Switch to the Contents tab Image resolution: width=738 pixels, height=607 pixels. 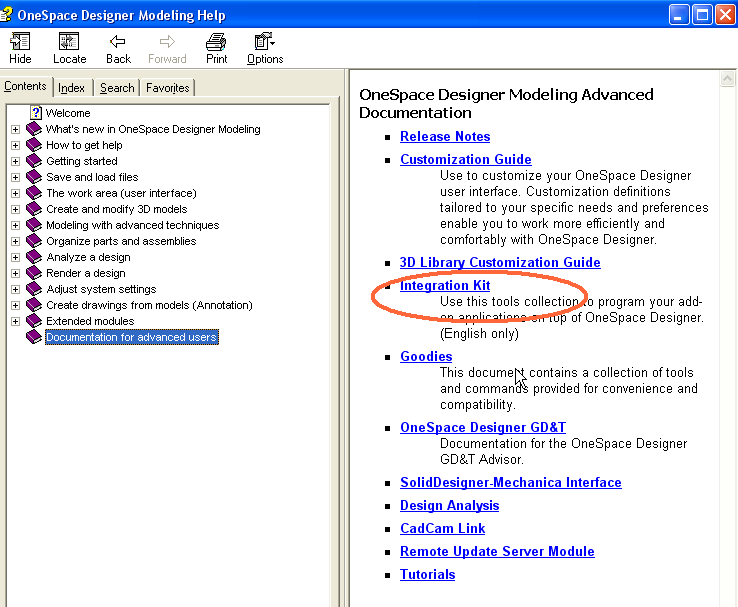25,86
